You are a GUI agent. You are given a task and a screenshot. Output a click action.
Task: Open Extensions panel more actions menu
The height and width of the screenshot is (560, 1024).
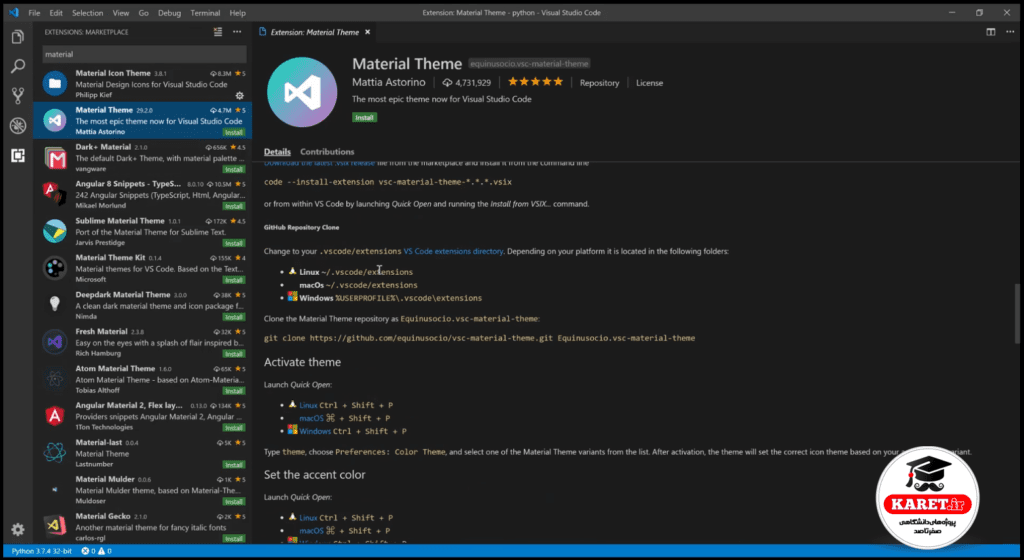237,32
